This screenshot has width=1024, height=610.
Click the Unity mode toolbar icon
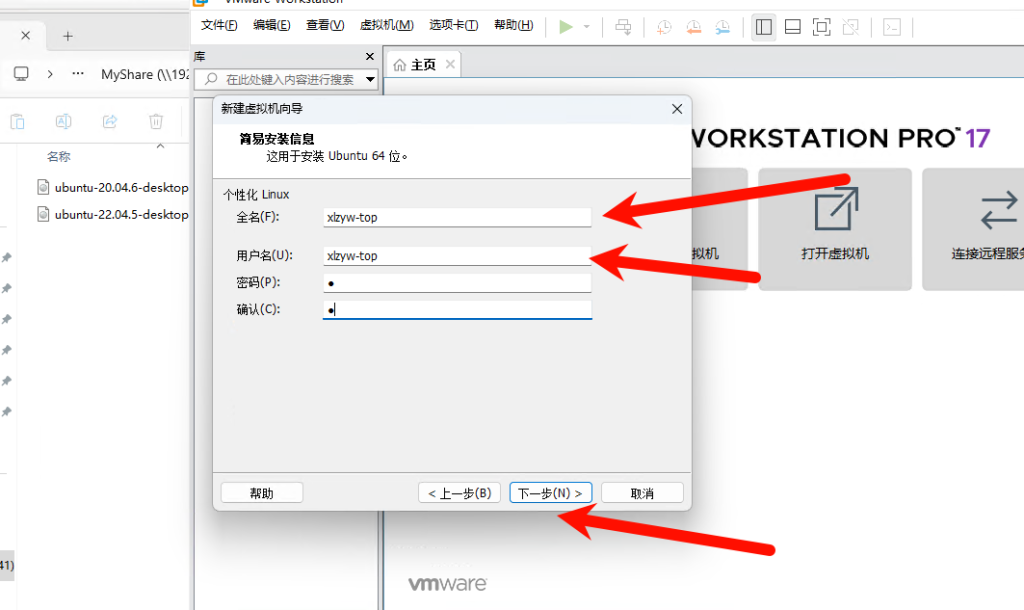850,27
